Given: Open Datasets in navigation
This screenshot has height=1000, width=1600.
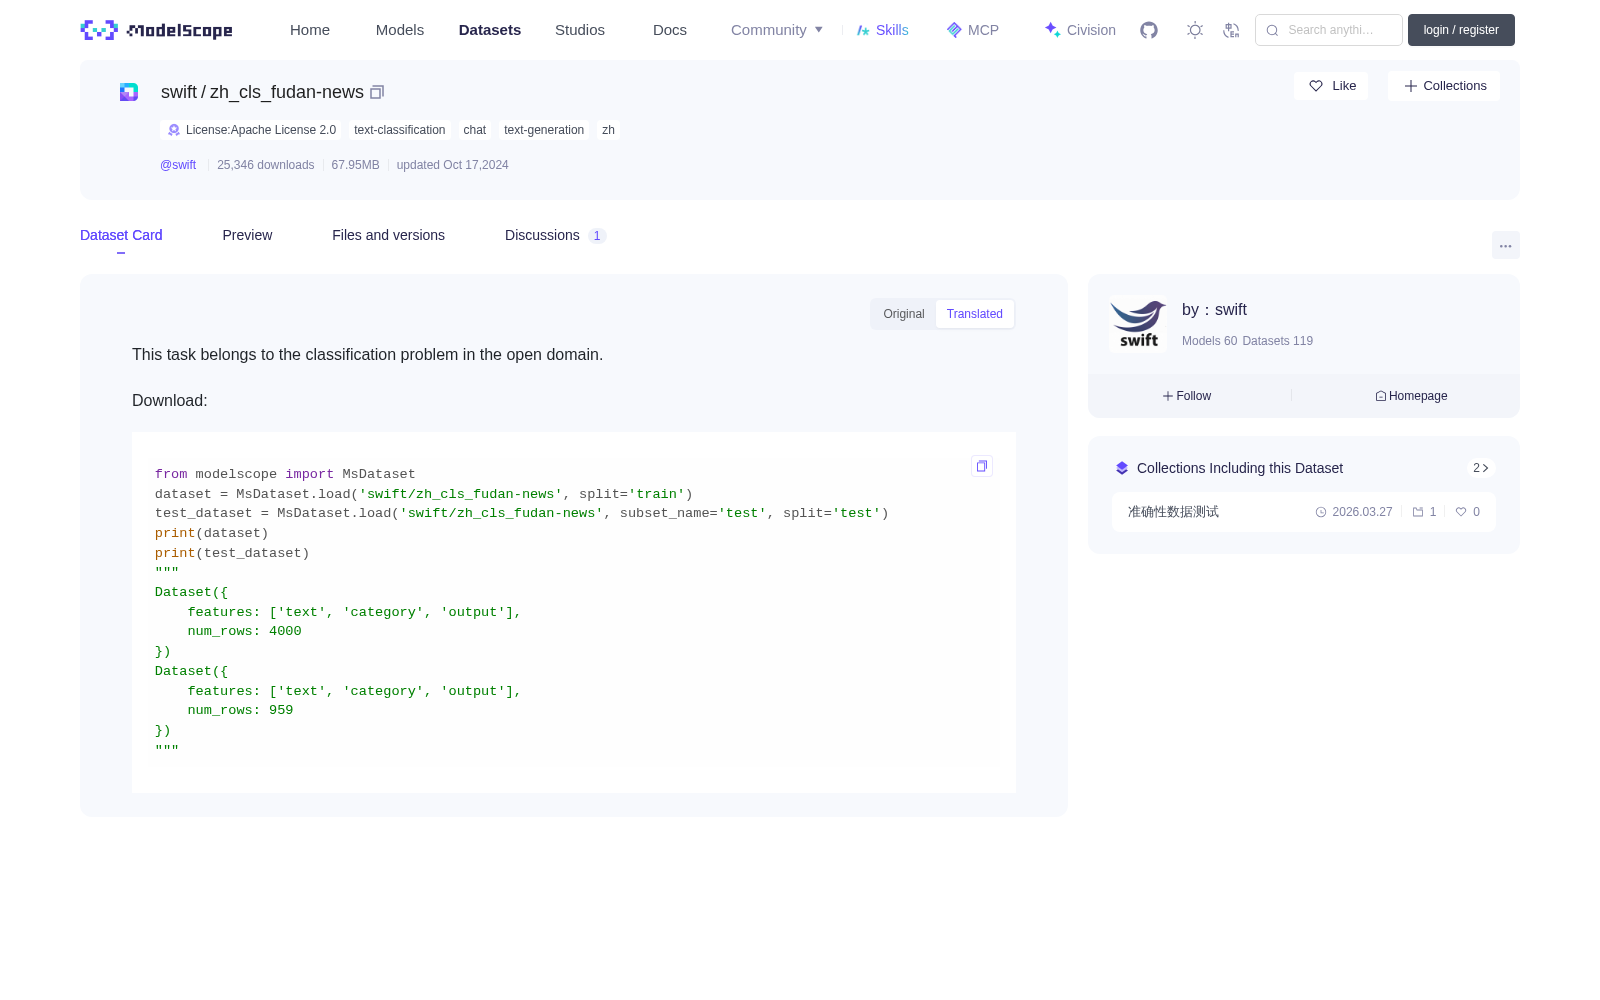Looking at the screenshot, I should 490,30.
